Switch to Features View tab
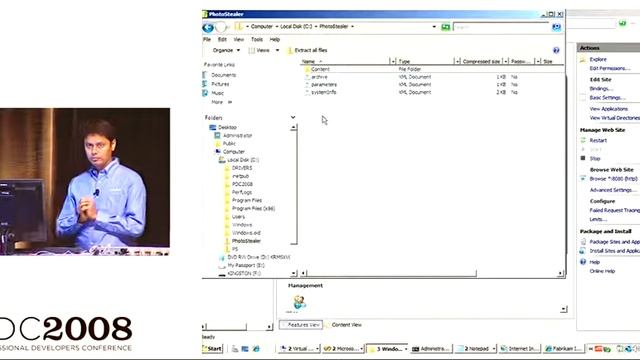Screen dimensions: 640x360 pos(301,325)
